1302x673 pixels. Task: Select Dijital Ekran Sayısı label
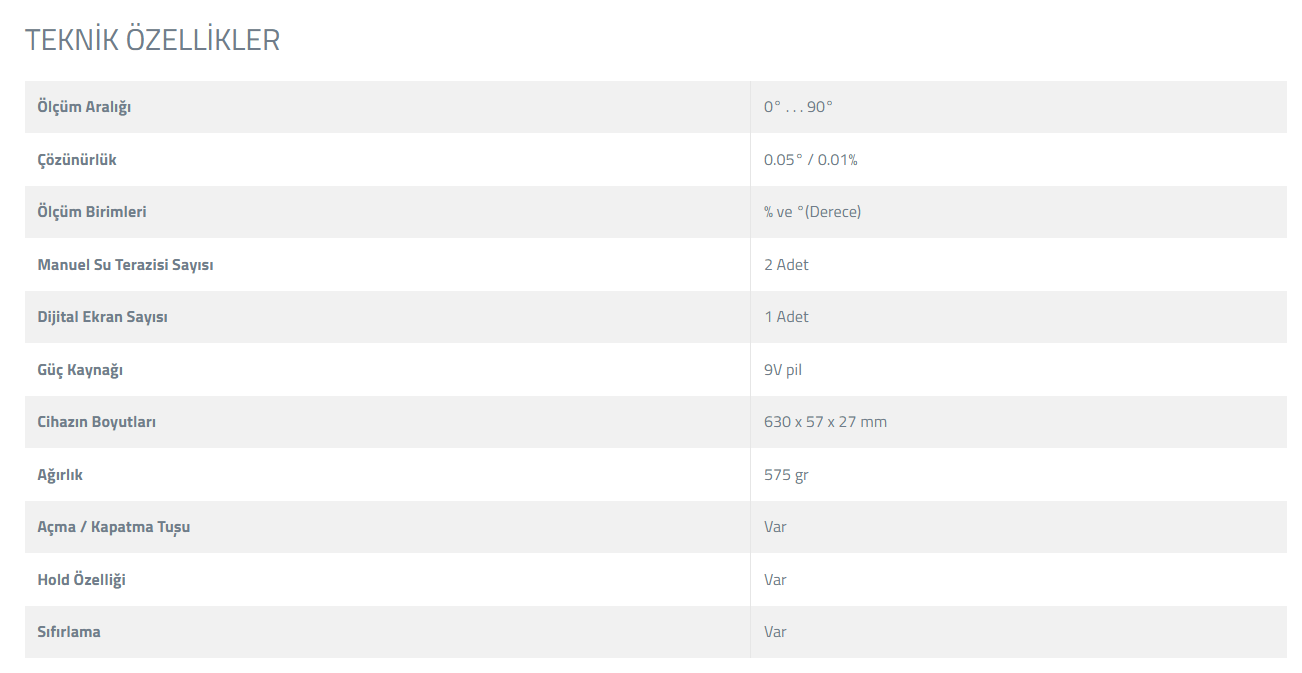tap(102, 317)
